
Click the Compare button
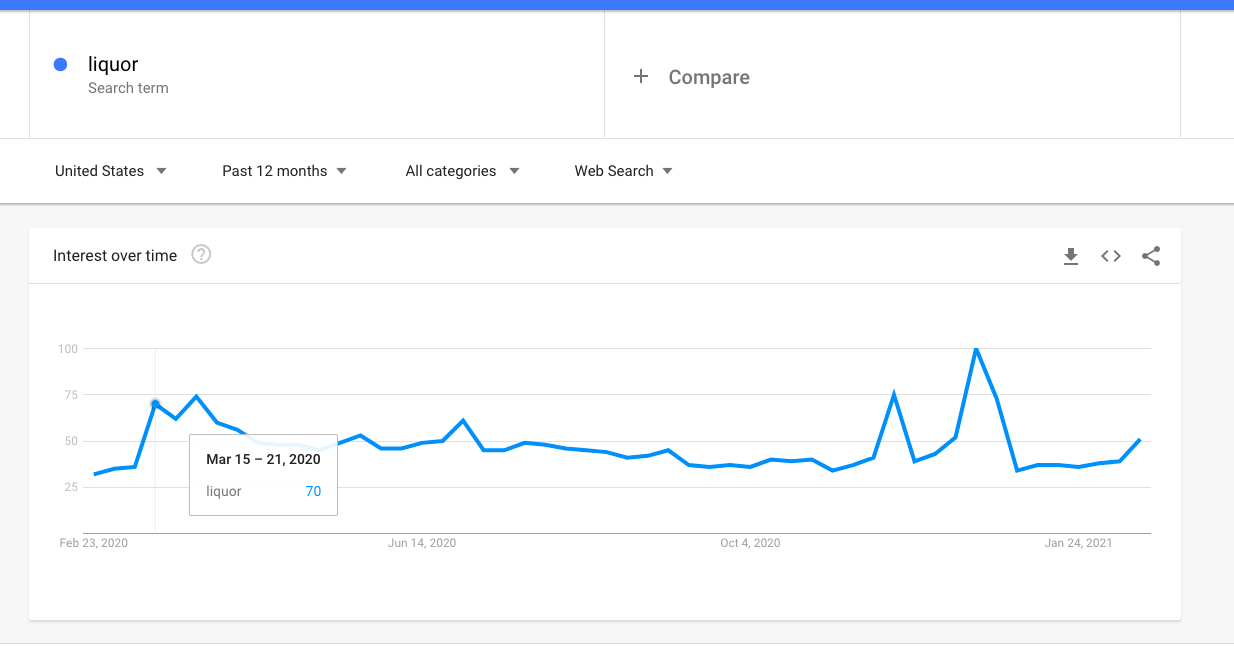(708, 77)
